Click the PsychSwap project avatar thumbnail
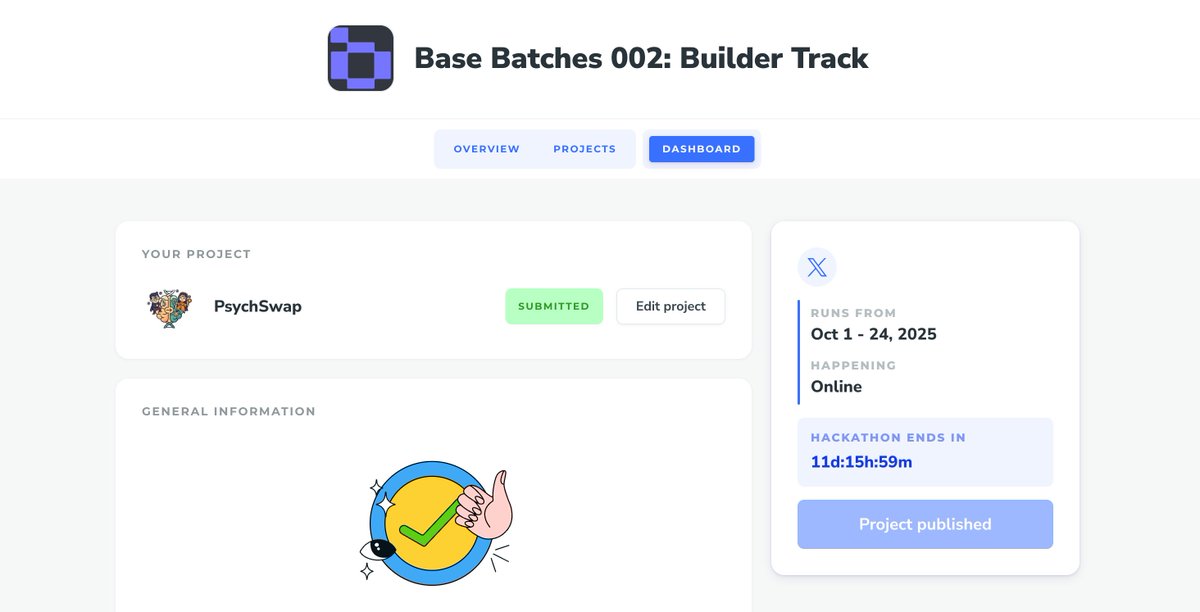 [x=169, y=307]
